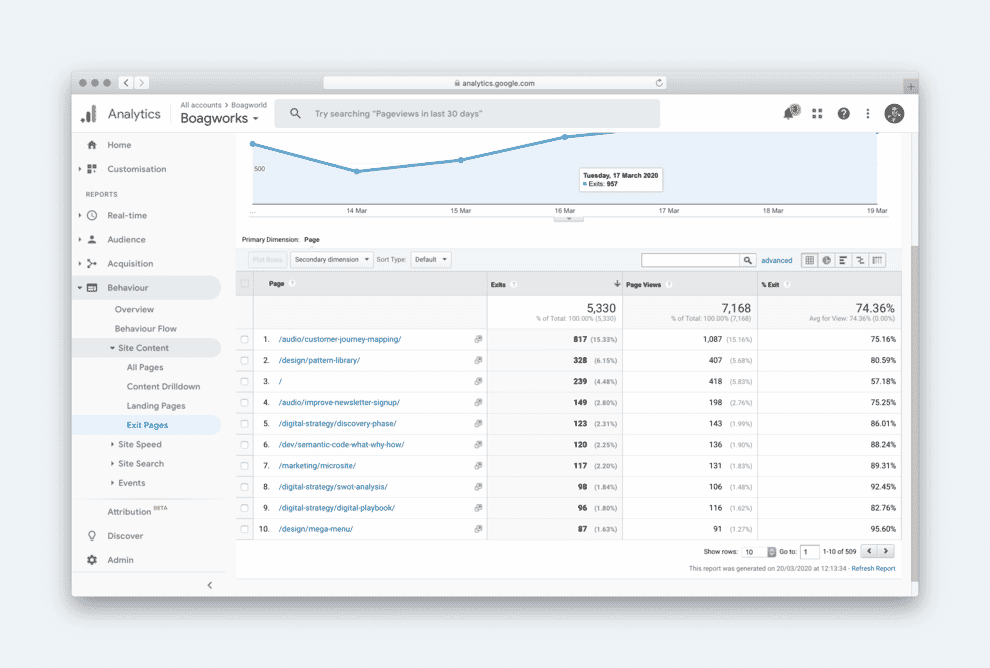Image resolution: width=990 pixels, height=668 pixels.
Task: Collapse the sidebar with the chevron
Action: [210, 585]
